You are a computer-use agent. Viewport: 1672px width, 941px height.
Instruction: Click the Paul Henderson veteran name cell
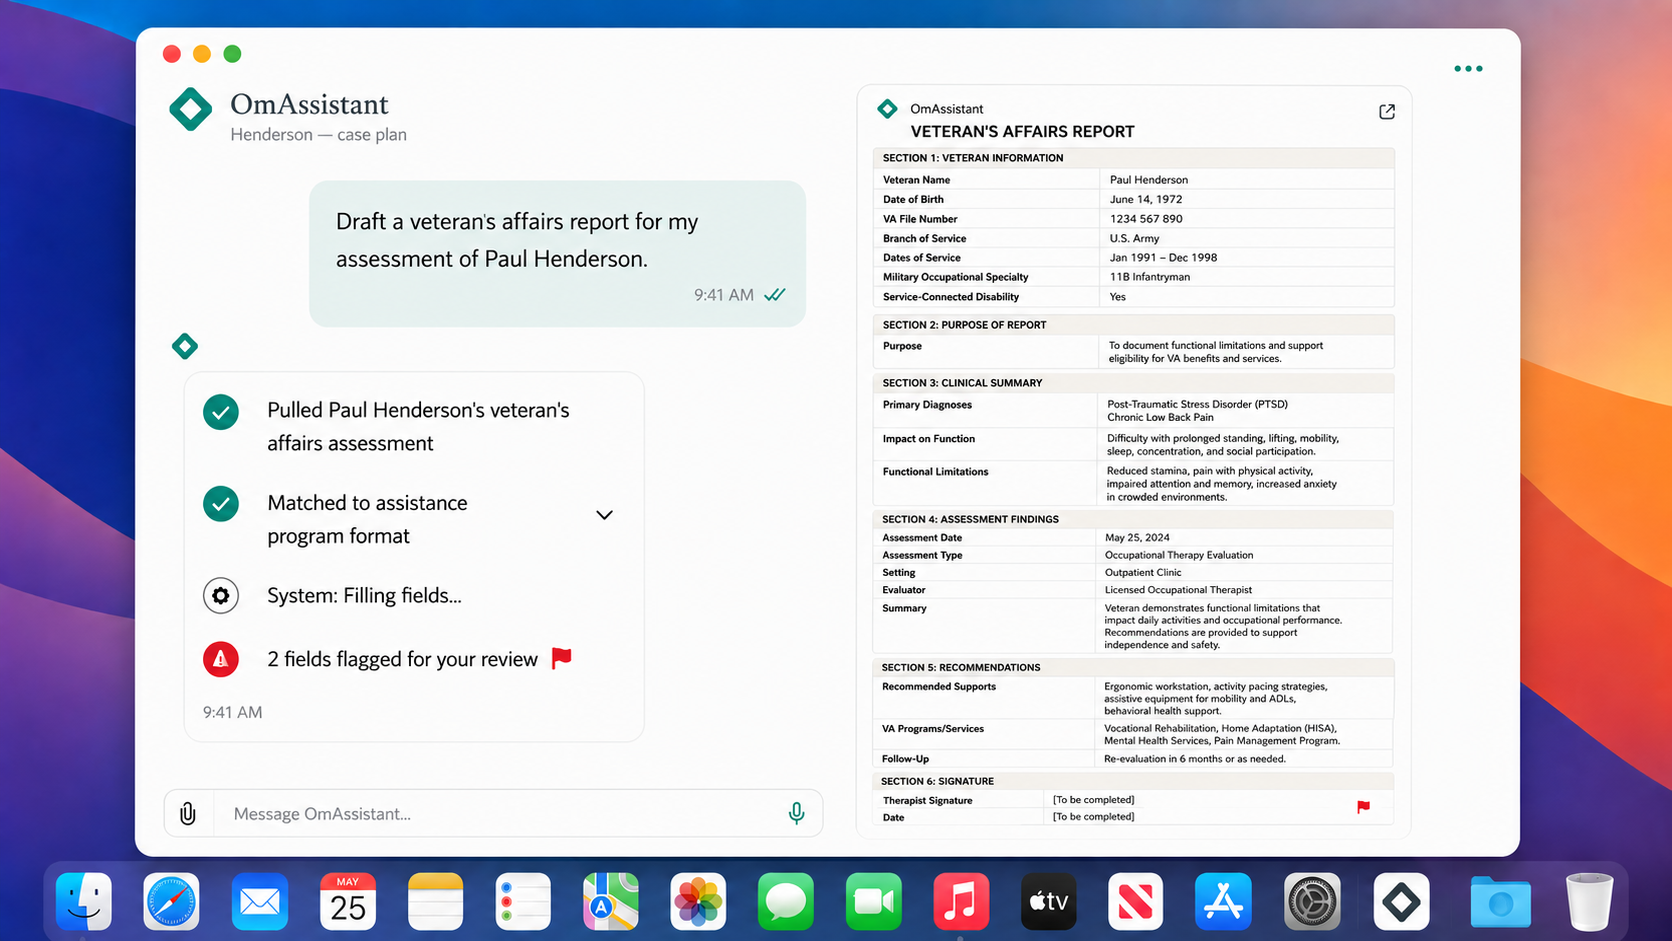tap(1149, 180)
